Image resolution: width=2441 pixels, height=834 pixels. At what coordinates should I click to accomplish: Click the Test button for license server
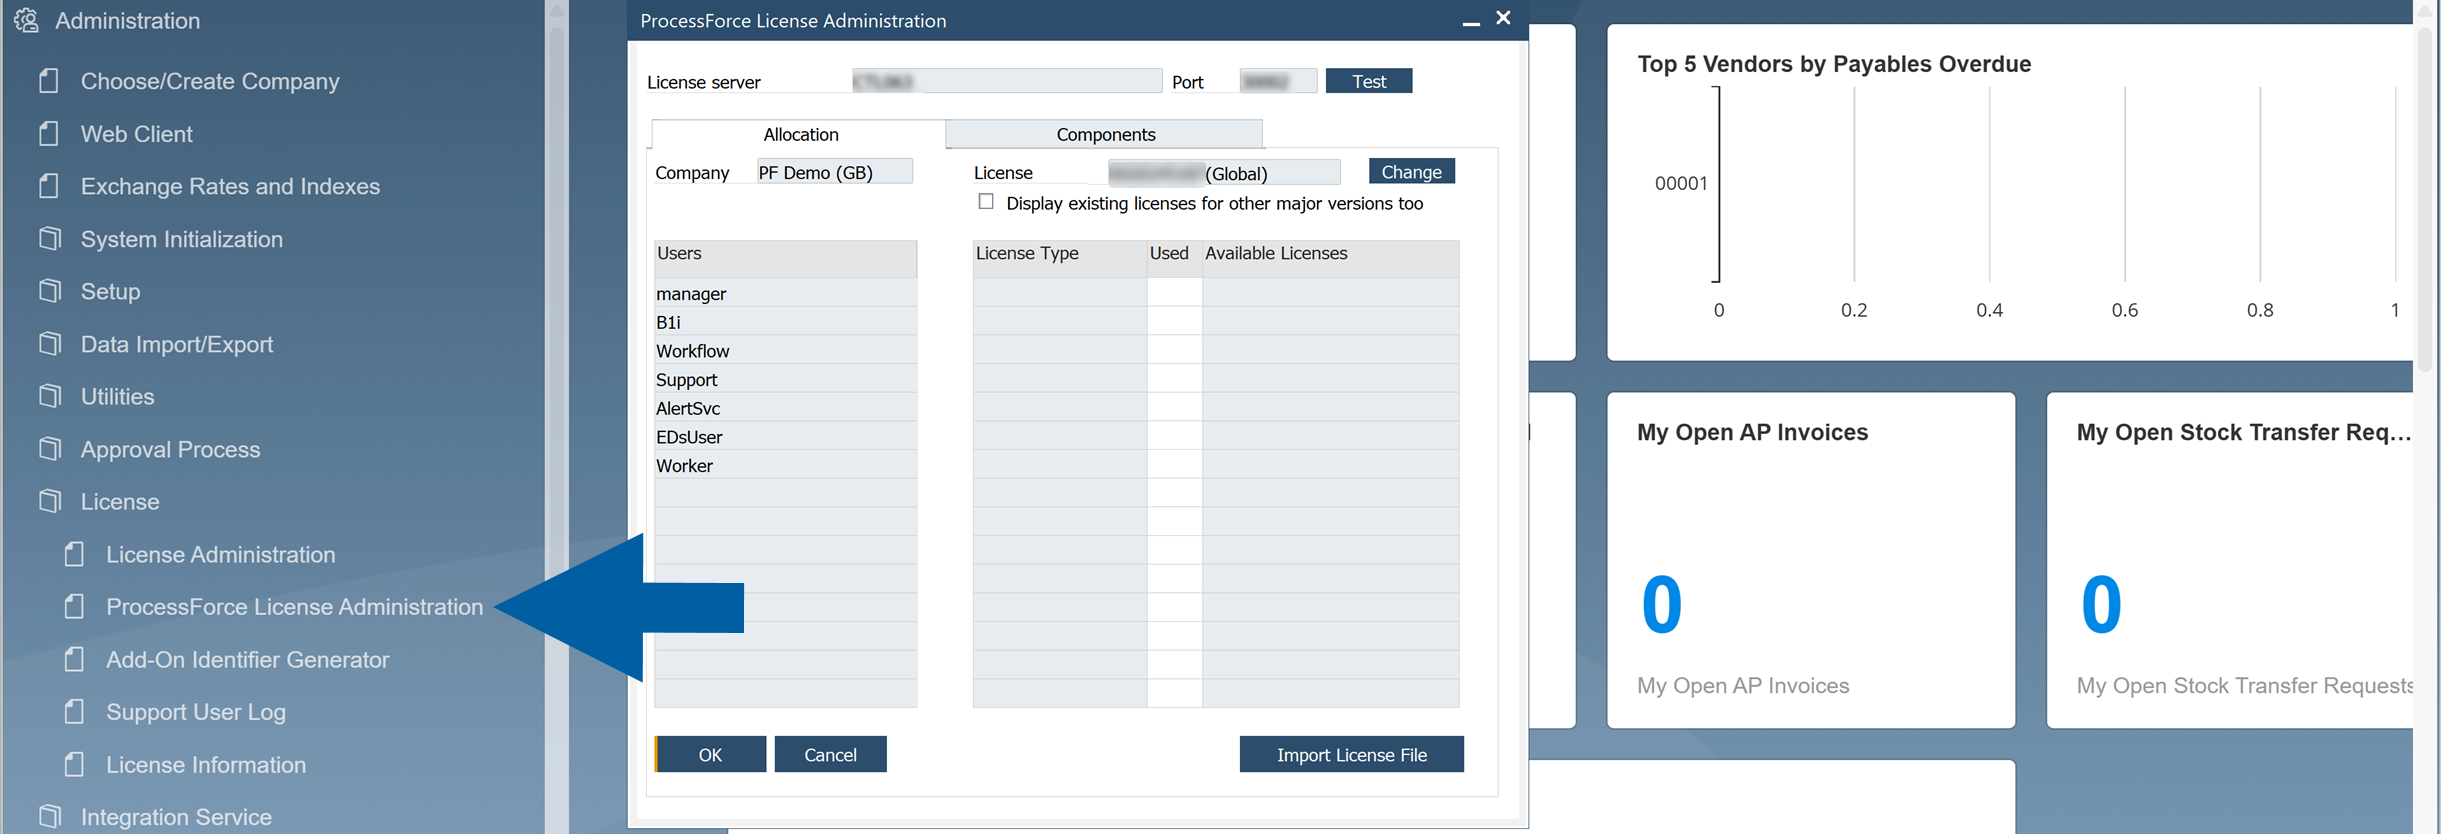[x=1369, y=81]
